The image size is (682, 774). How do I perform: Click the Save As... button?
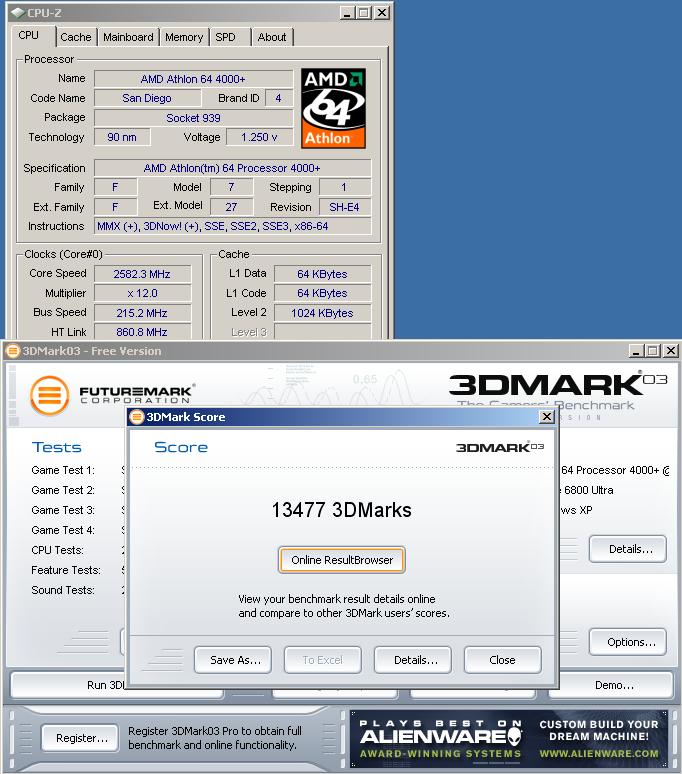pos(233,660)
